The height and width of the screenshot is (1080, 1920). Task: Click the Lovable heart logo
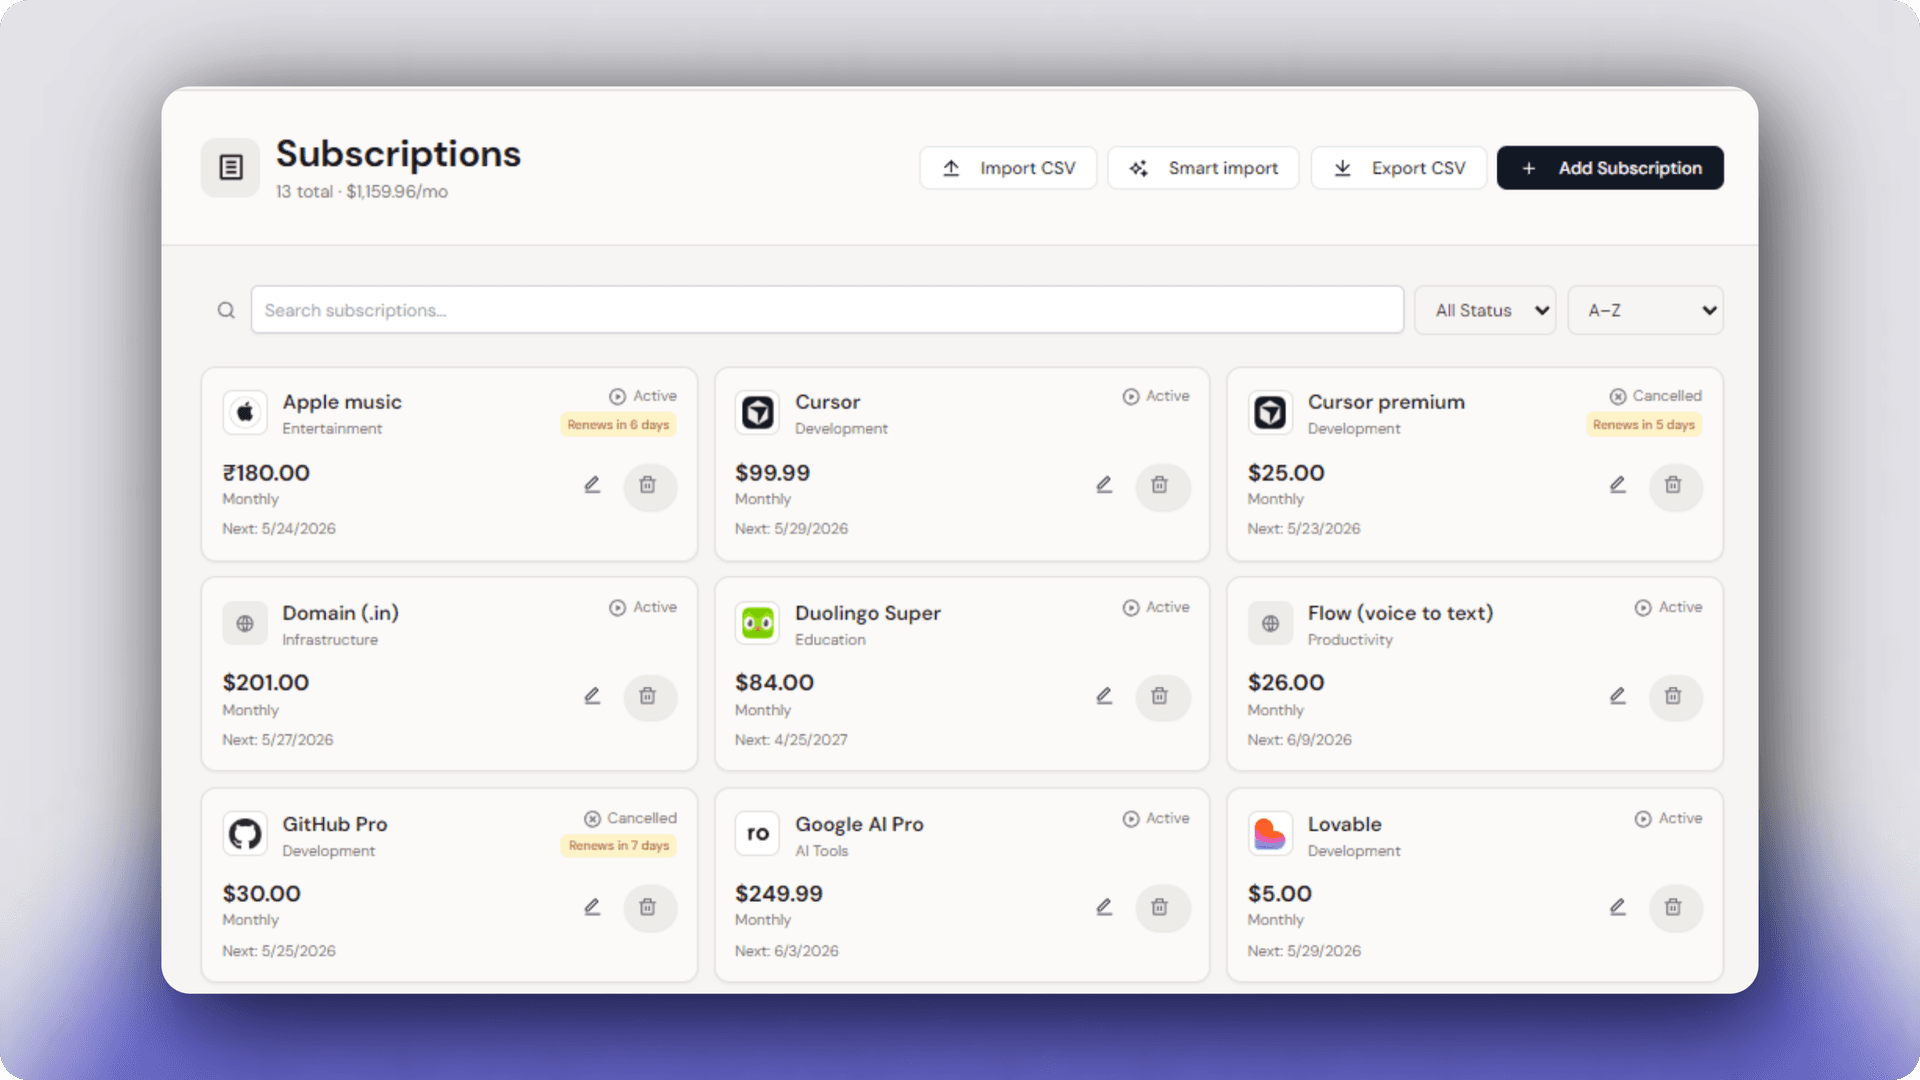1270,834
